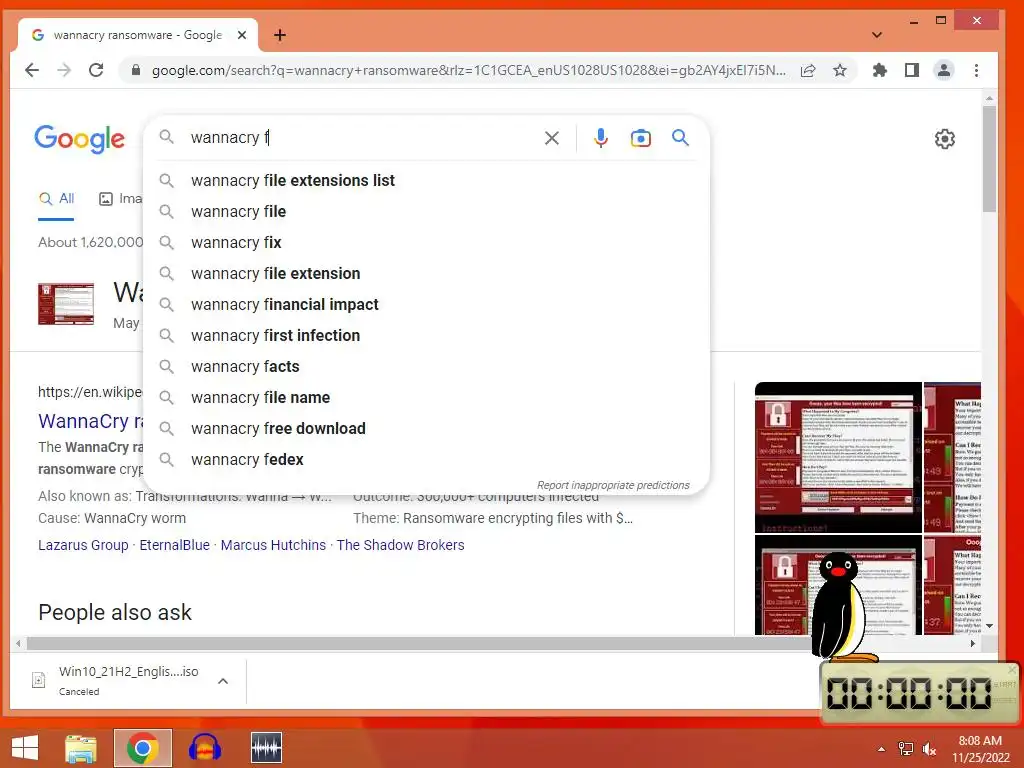Expand download item options chevron
This screenshot has height=768, width=1024.
223,681
